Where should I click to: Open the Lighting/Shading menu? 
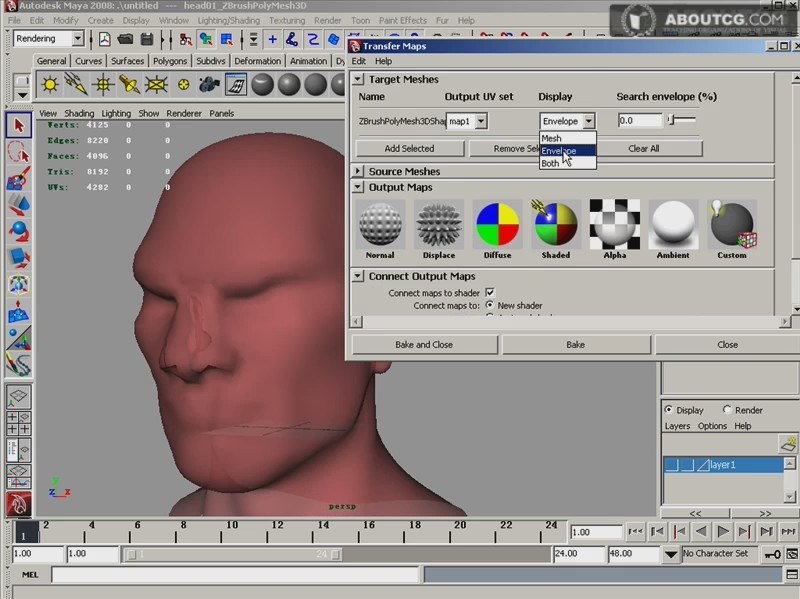[x=229, y=20]
